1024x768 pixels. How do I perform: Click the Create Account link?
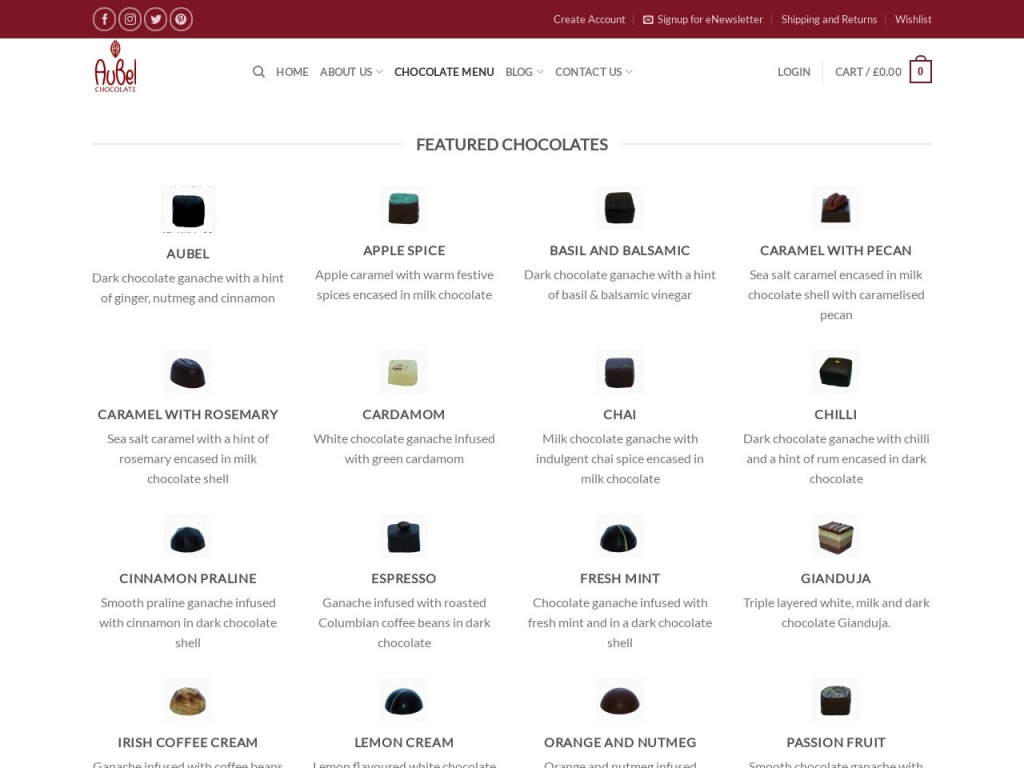tap(589, 20)
